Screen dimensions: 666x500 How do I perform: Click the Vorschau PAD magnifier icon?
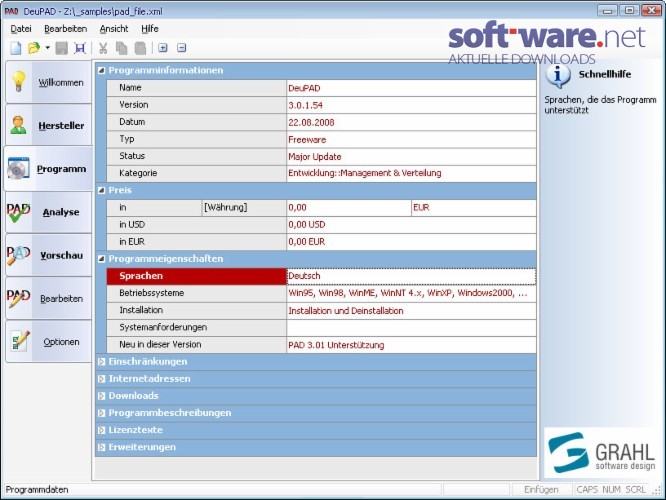(x=18, y=255)
